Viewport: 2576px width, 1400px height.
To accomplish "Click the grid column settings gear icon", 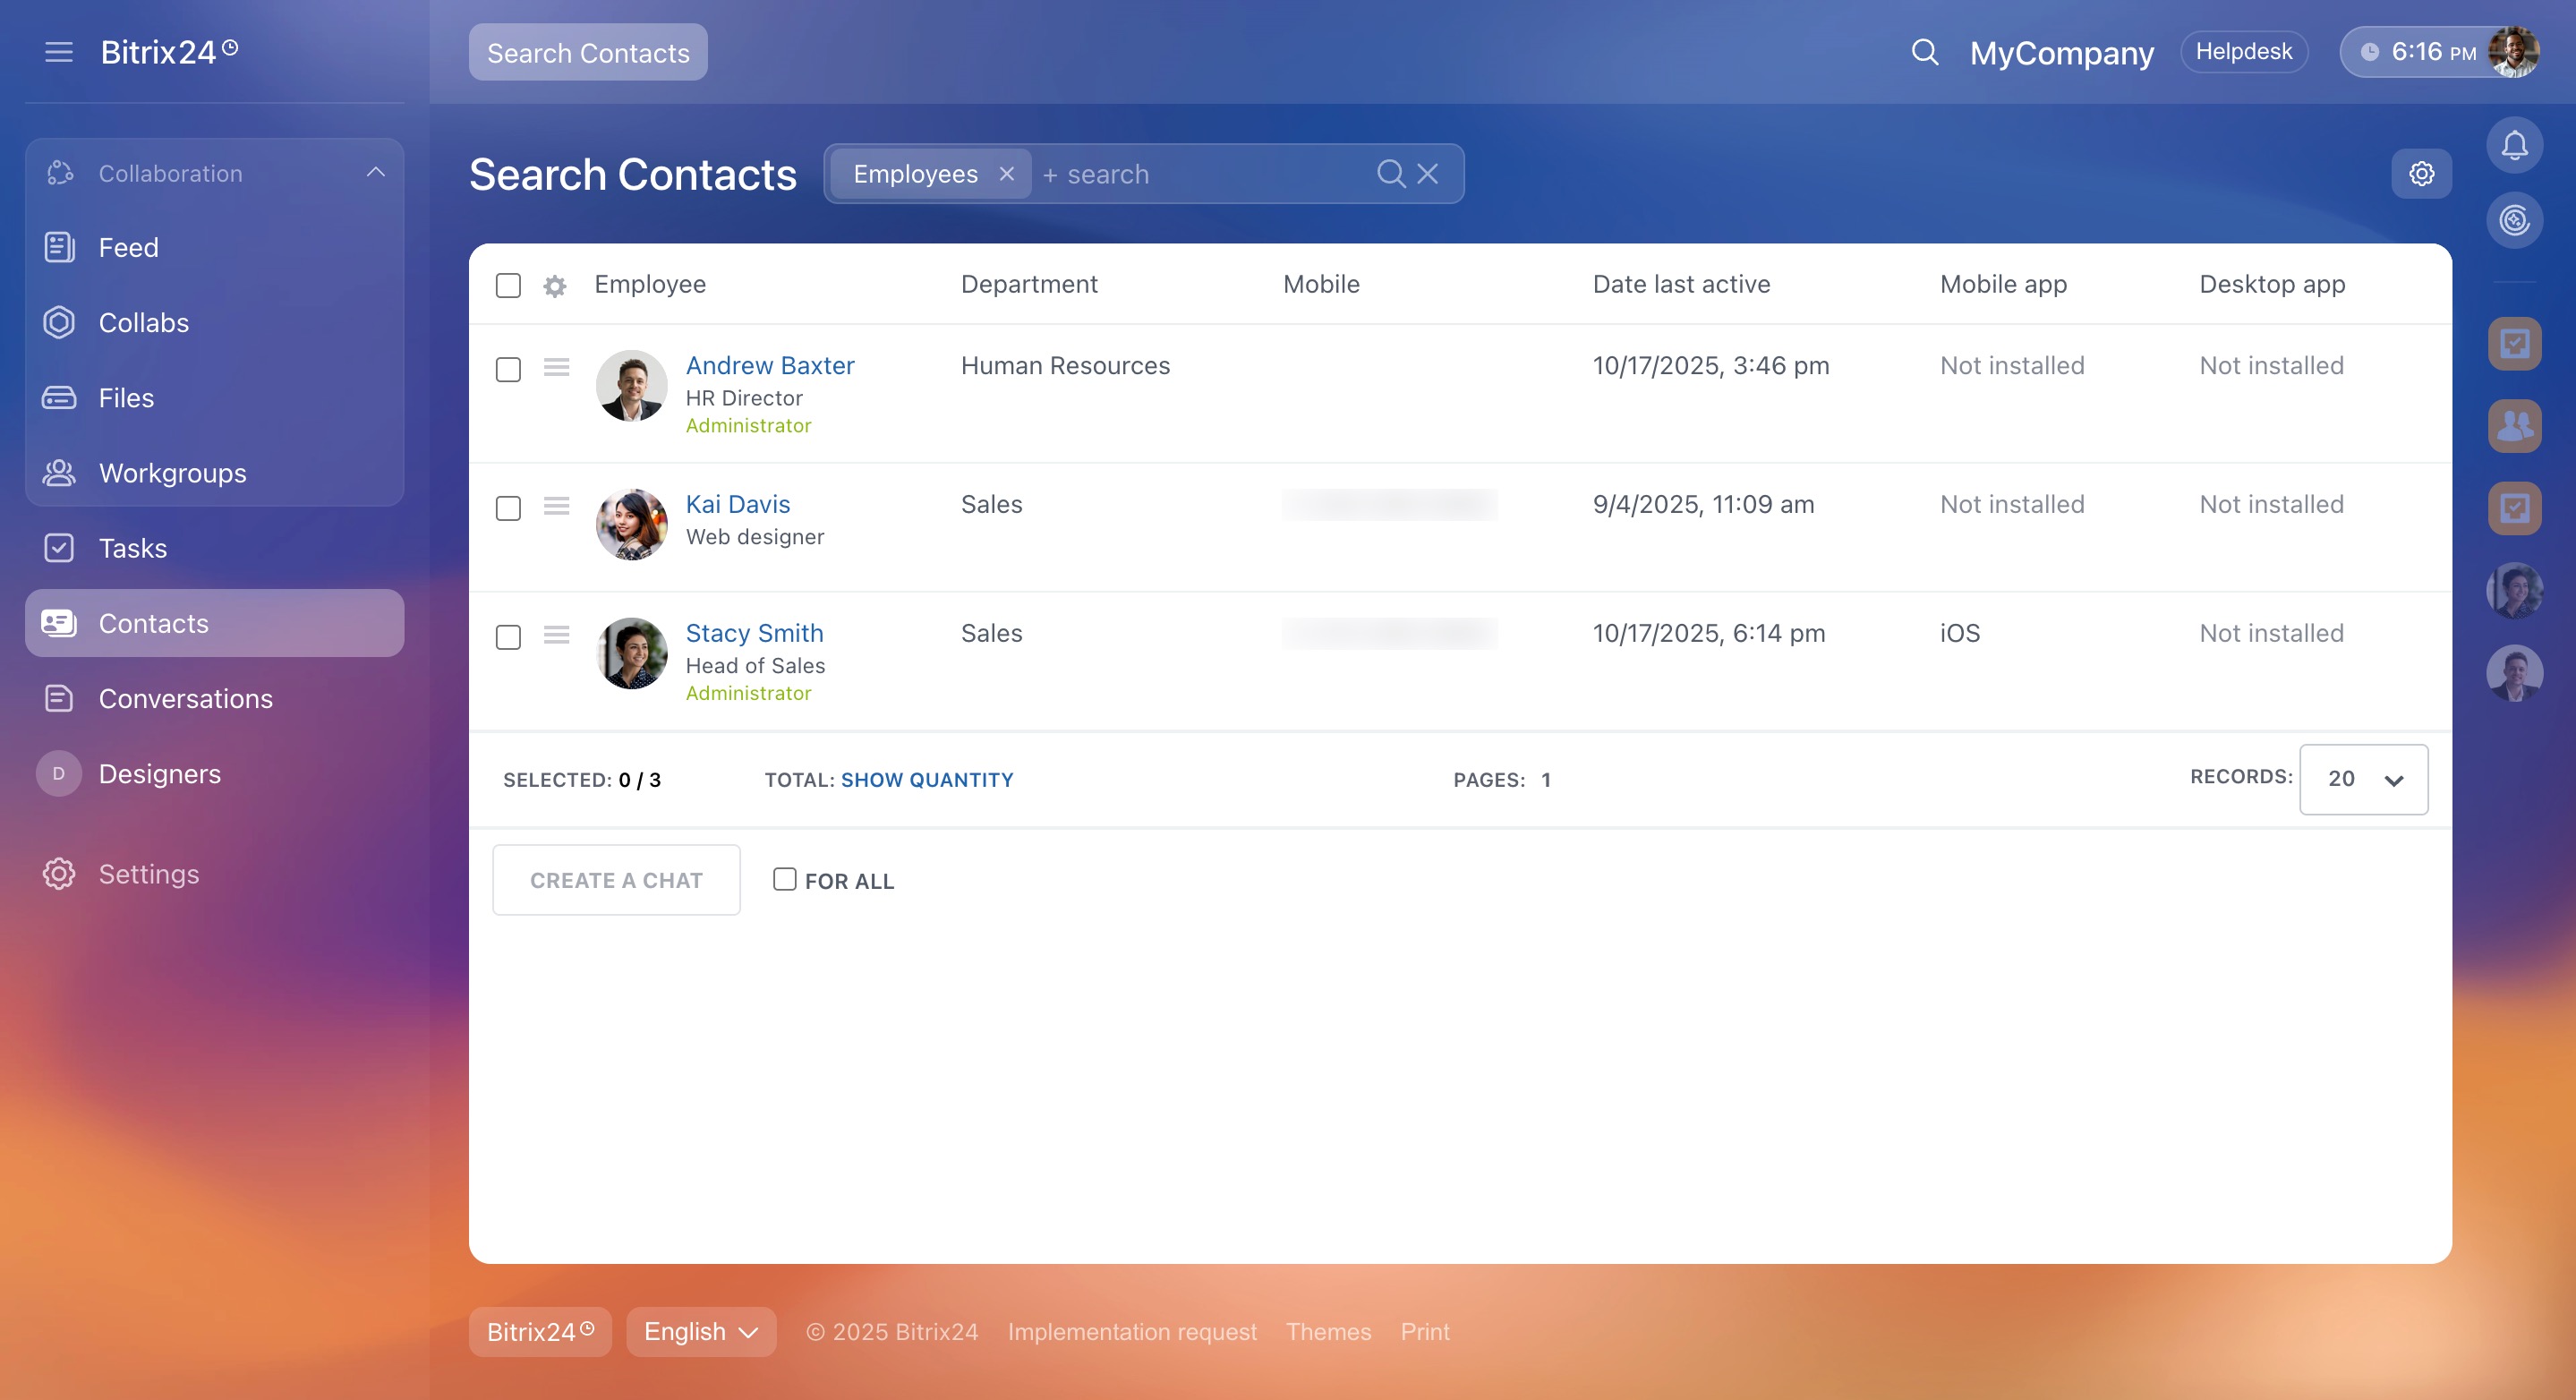I will [555, 287].
